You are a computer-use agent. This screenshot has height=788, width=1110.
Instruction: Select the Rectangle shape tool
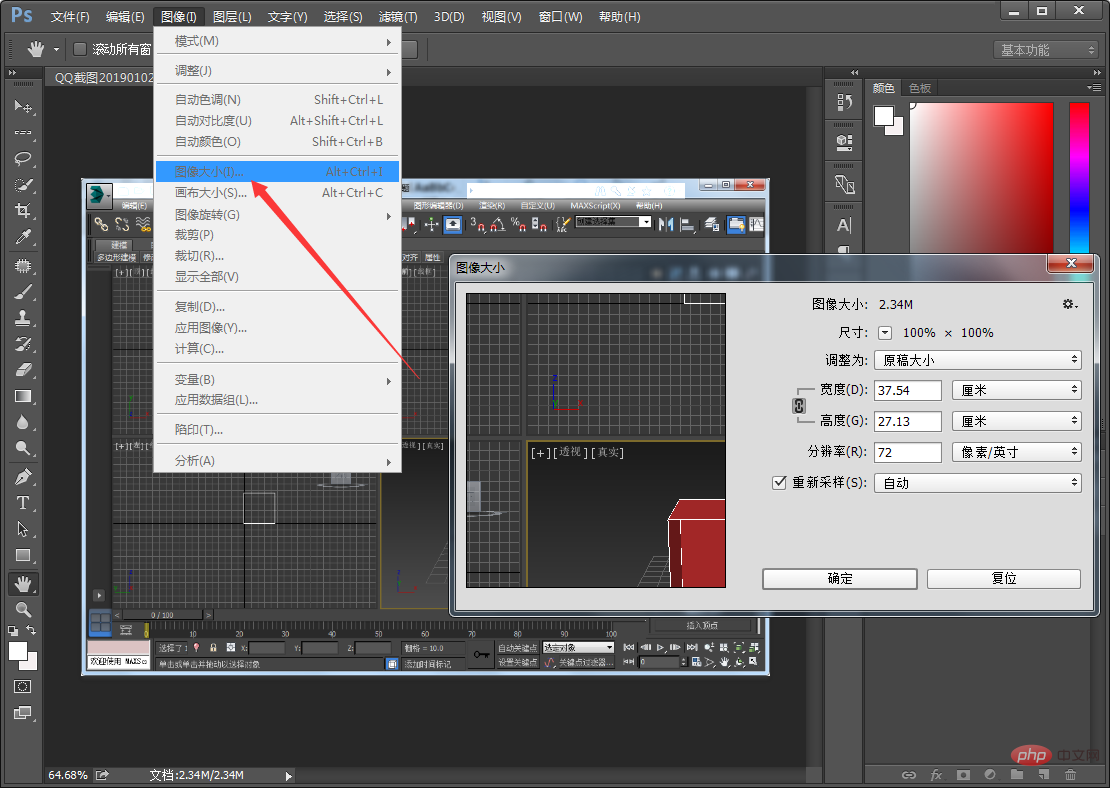click(23, 556)
